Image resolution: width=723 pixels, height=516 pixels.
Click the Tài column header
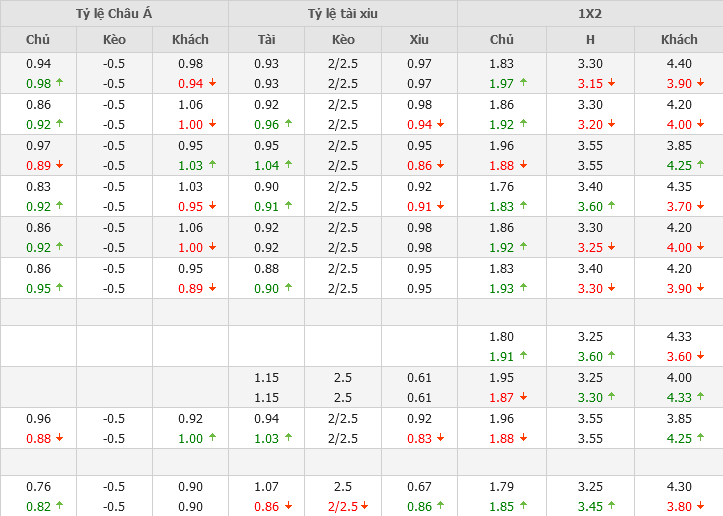point(266,40)
